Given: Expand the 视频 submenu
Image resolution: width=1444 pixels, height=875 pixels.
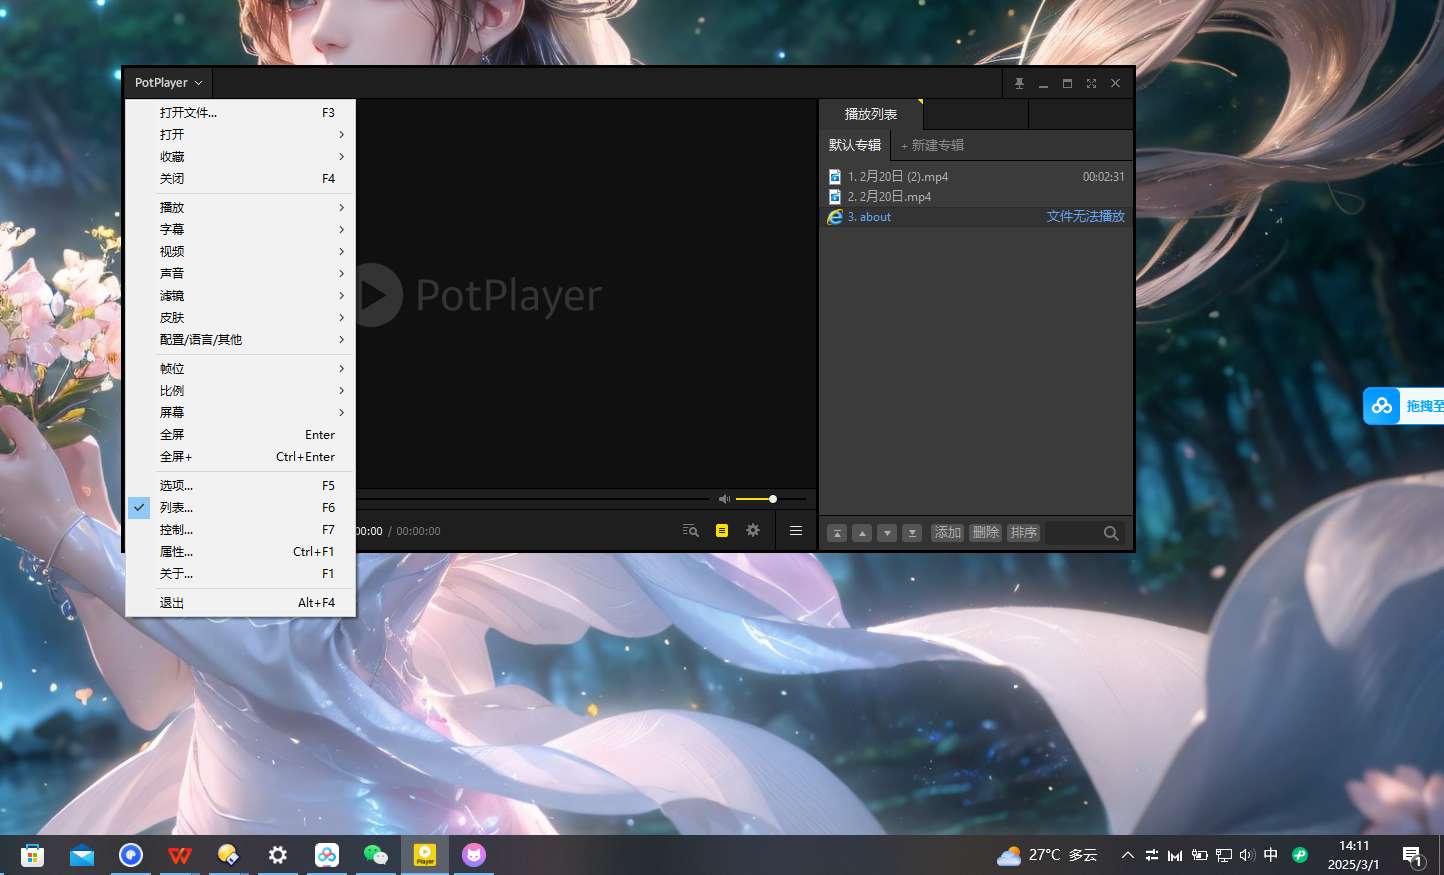Looking at the screenshot, I should coord(240,251).
